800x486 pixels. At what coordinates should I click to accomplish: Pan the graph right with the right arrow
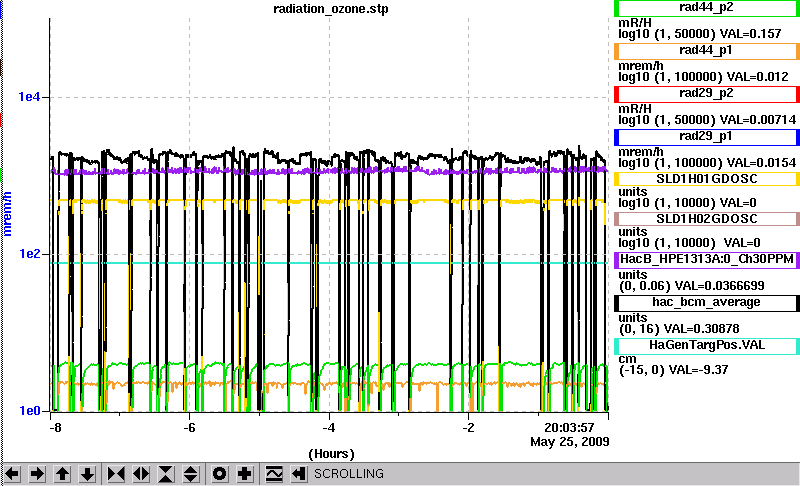tap(37, 474)
